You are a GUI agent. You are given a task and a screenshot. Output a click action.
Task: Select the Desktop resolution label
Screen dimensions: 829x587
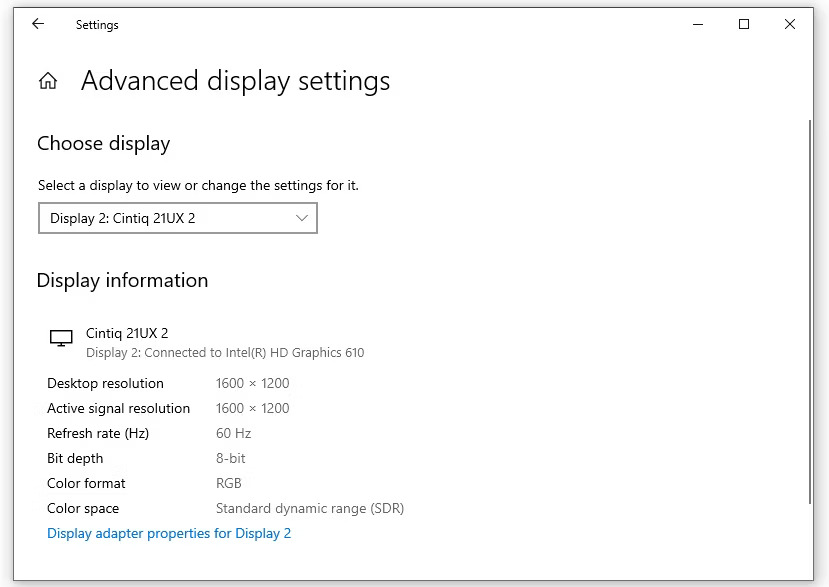pos(105,383)
